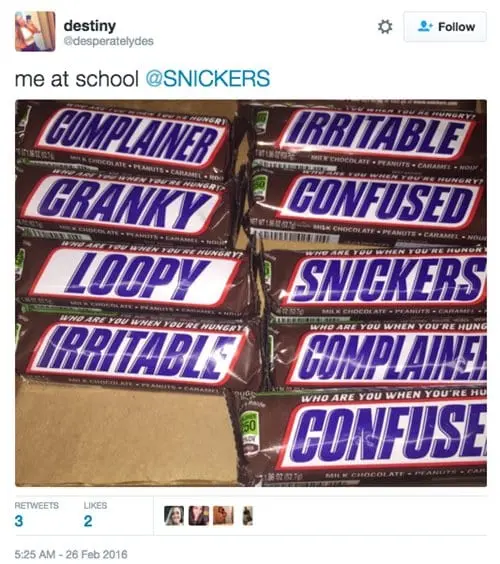Screen dimensions: 500x564
Task: Click the CRANKY candy bar in photo
Action: point(124,205)
